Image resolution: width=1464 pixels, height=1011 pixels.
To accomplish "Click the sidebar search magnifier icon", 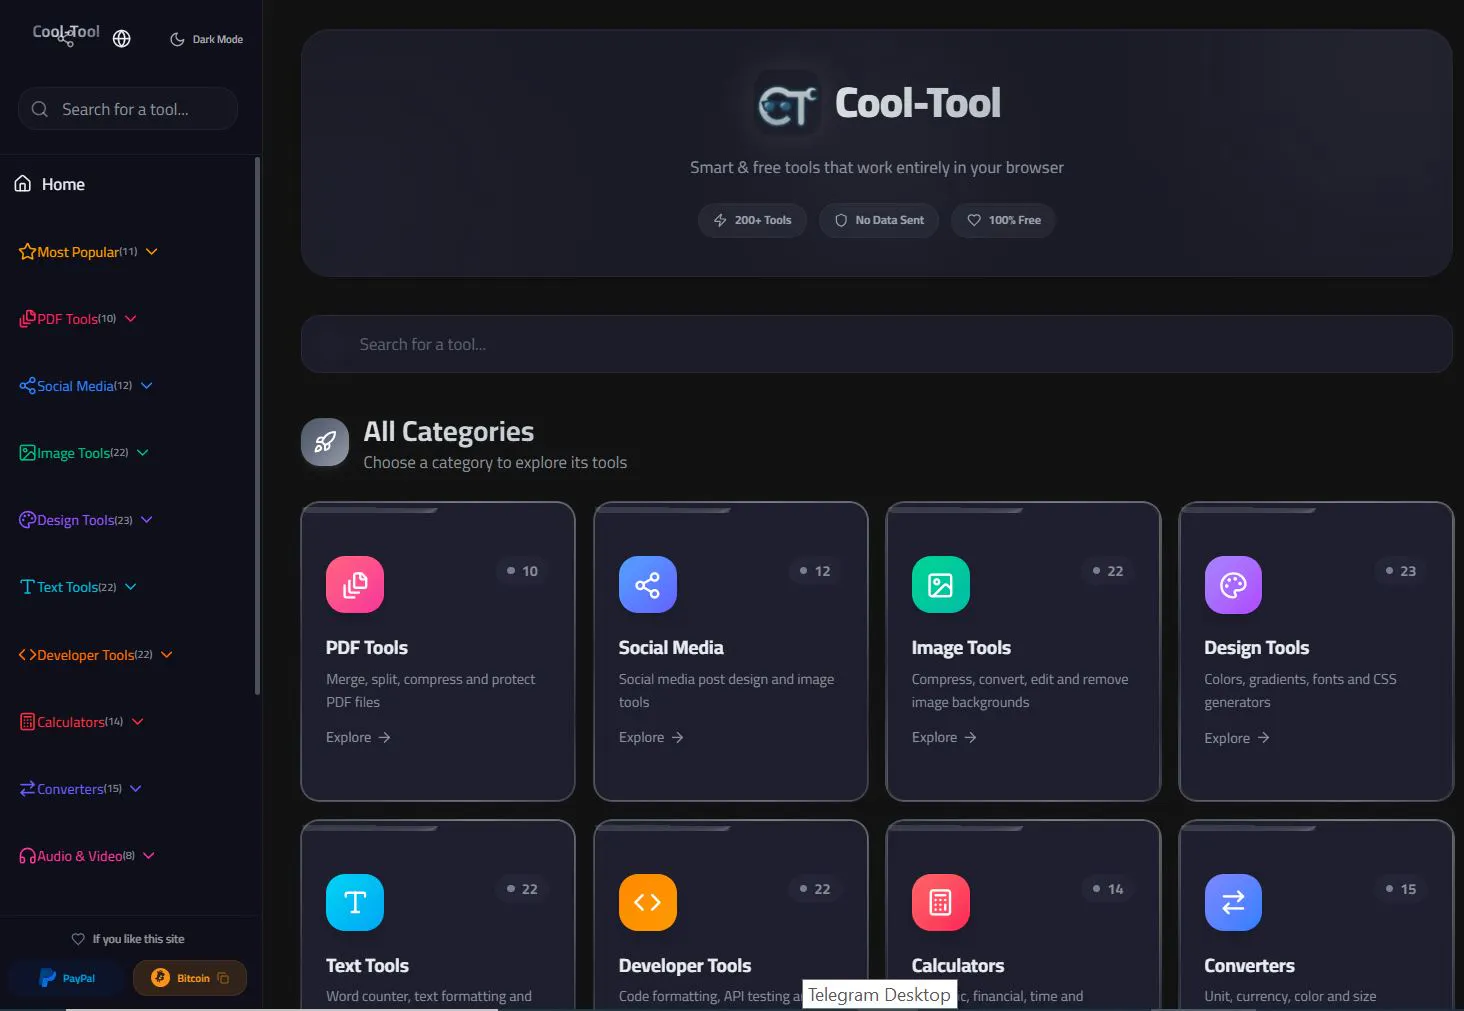I will click(40, 109).
